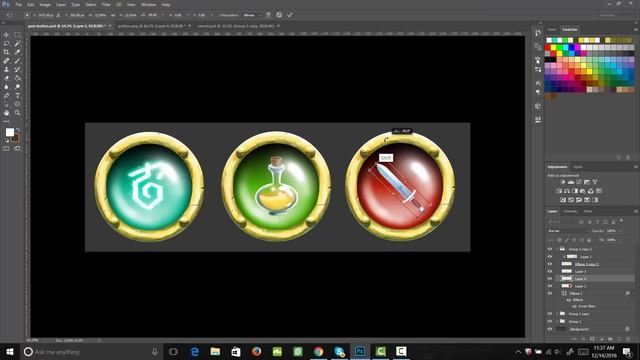Select the Blur tool
This screenshot has width=640, height=360.
(x=7, y=87)
